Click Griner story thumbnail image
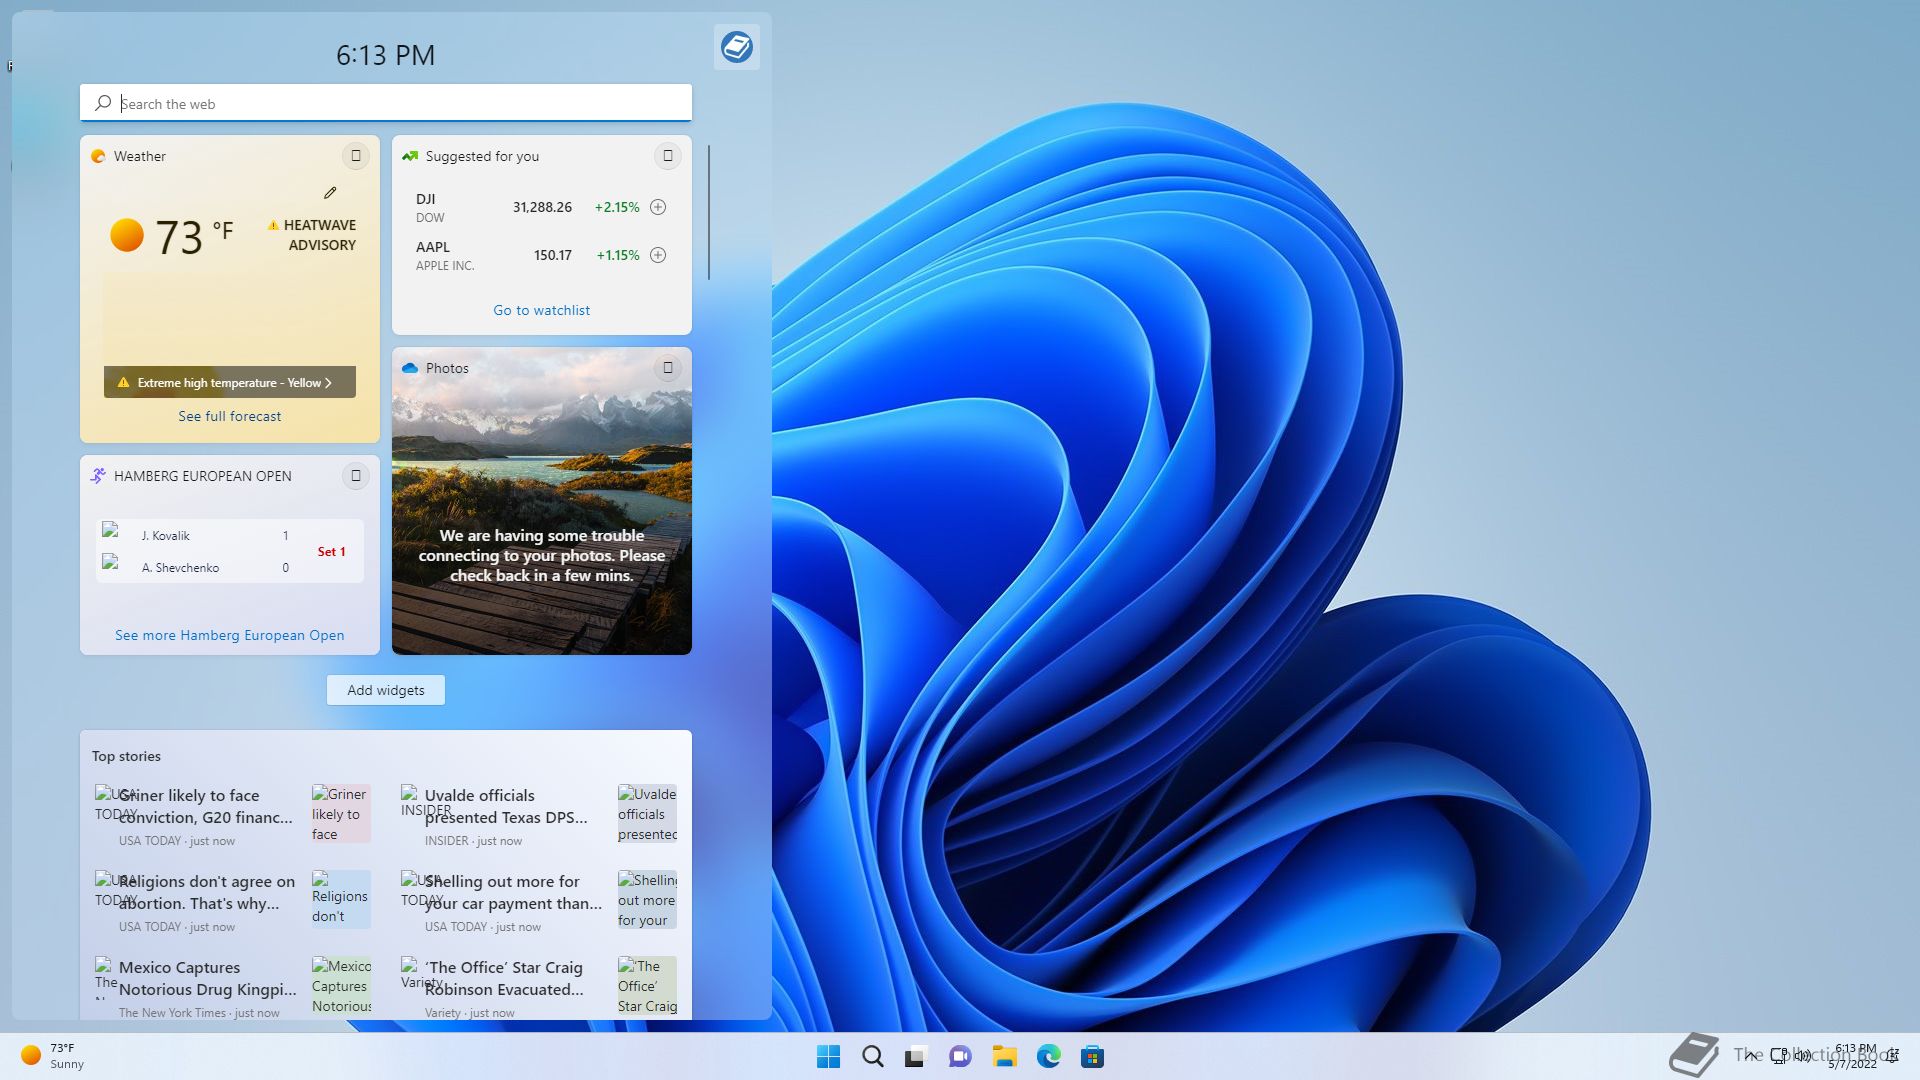Image resolution: width=1920 pixels, height=1080 pixels. [341, 813]
